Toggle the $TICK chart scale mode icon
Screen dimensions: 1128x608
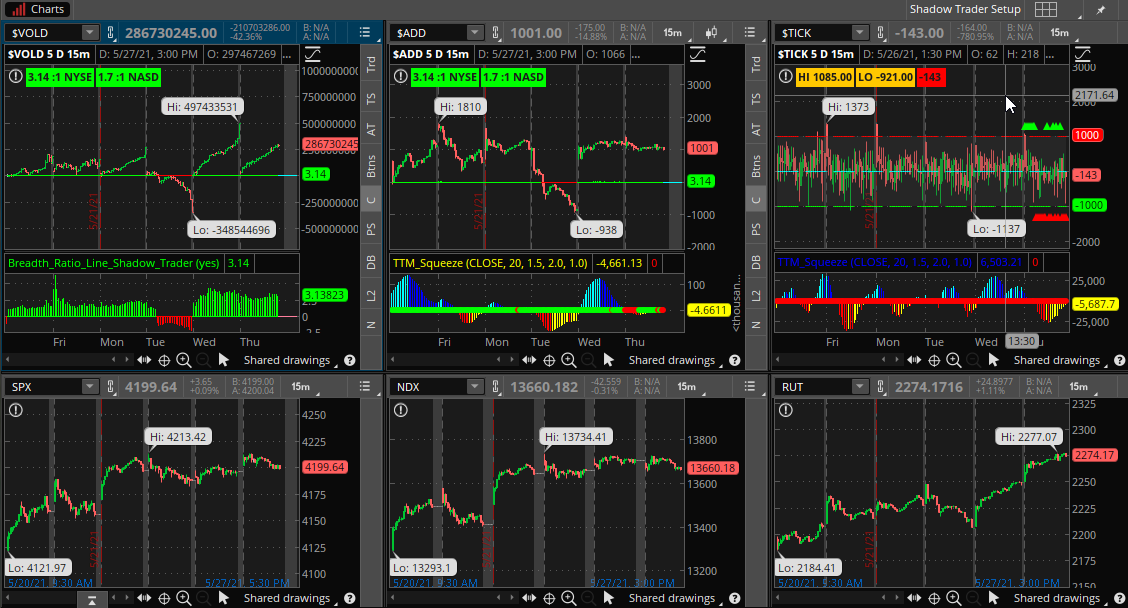(x=1084, y=53)
